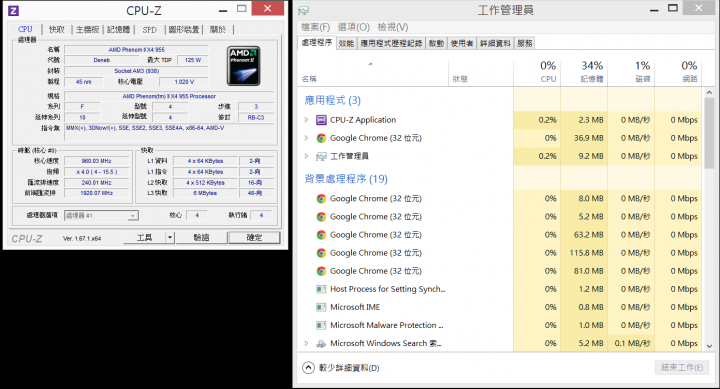Switch to the 應用程式歷程記錄 tab
This screenshot has width=720, height=389.
[391, 43]
